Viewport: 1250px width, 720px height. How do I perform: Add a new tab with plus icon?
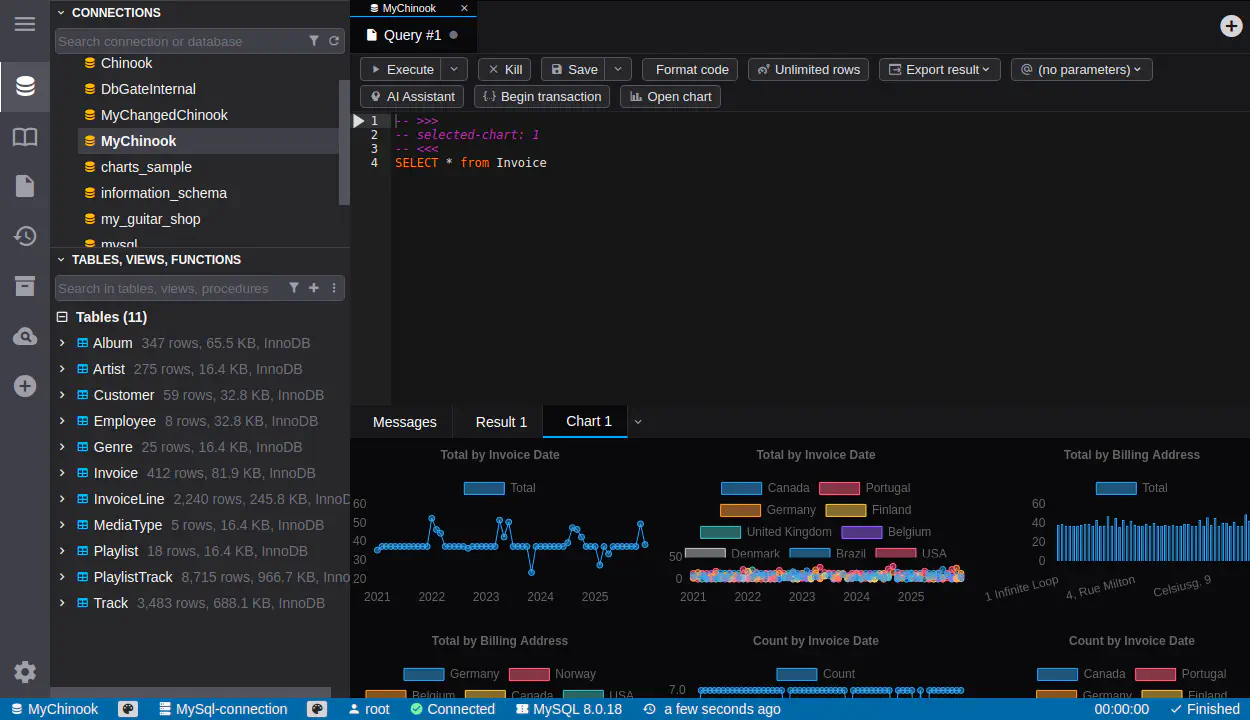(x=1232, y=26)
